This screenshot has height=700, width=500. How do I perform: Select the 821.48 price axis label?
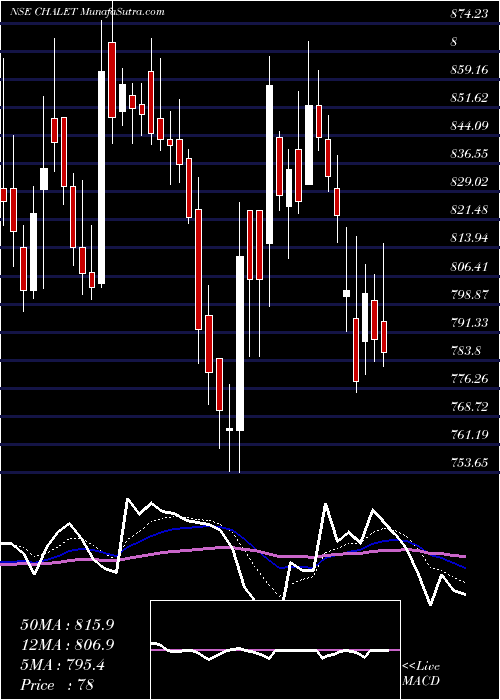pos(469,210)
